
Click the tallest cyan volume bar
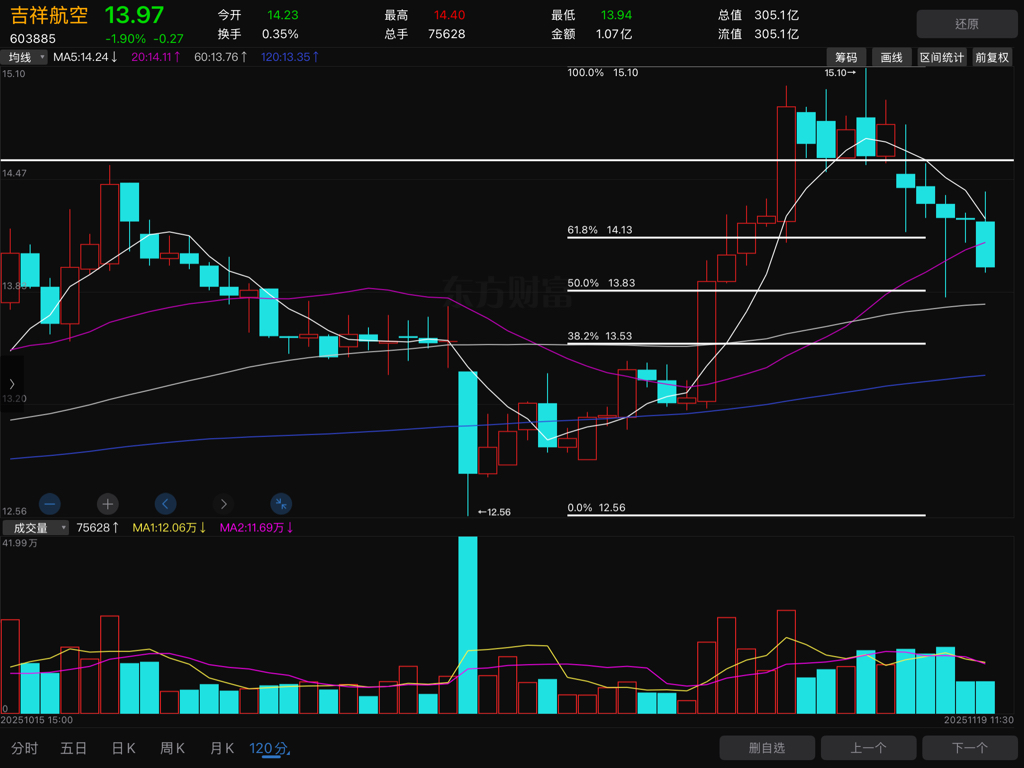click(x=468, y=625)
